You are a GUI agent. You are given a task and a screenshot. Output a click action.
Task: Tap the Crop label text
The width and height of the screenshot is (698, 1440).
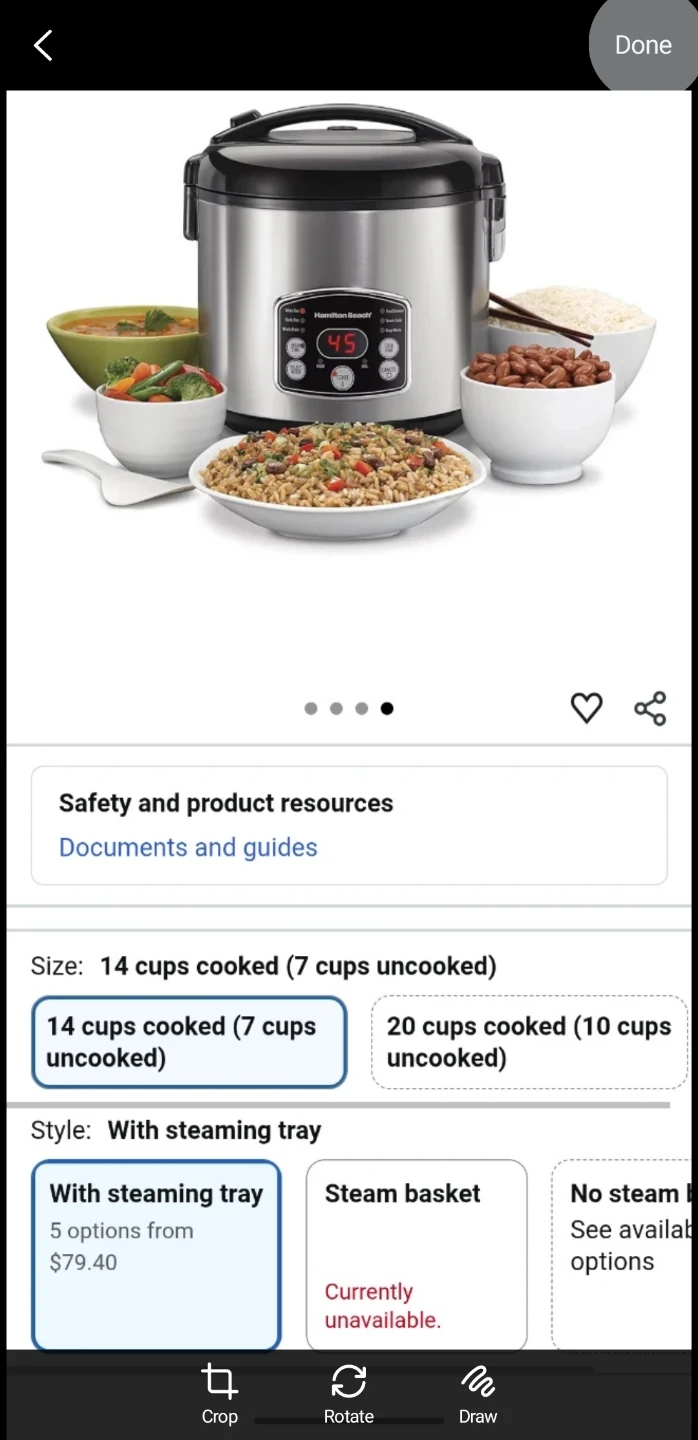coord(219,1416)
